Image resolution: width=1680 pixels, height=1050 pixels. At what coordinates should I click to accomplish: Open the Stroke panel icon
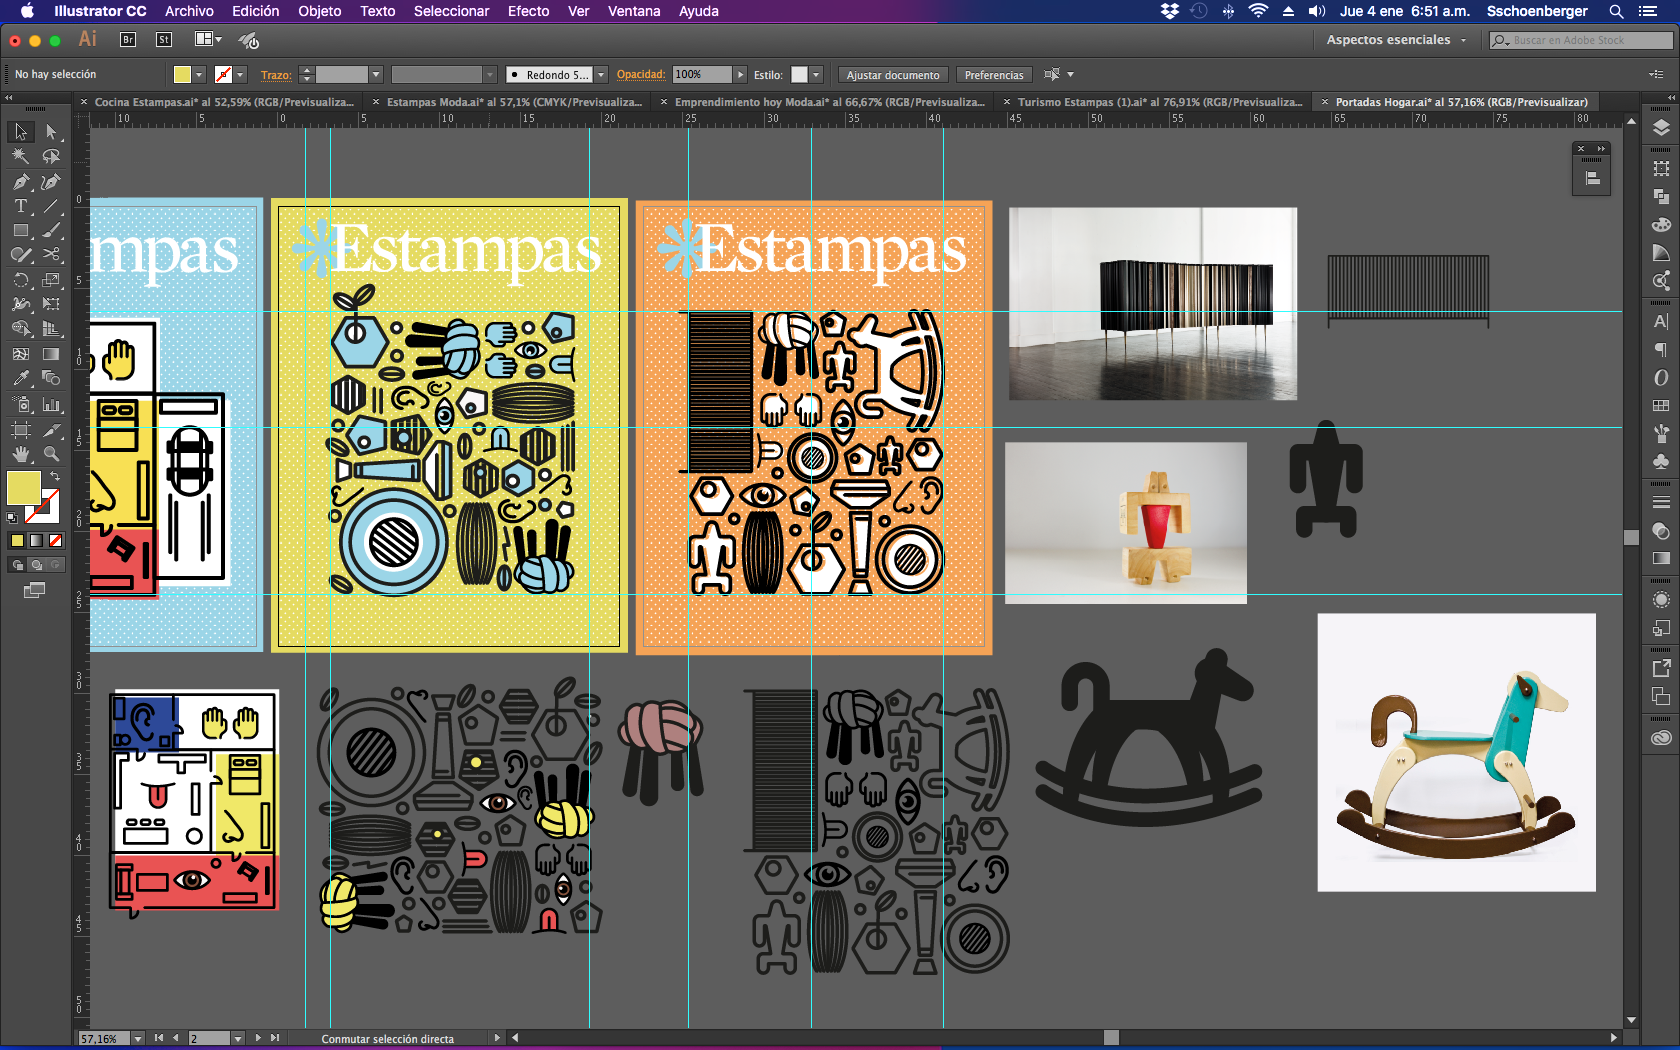click(1661, 502)
